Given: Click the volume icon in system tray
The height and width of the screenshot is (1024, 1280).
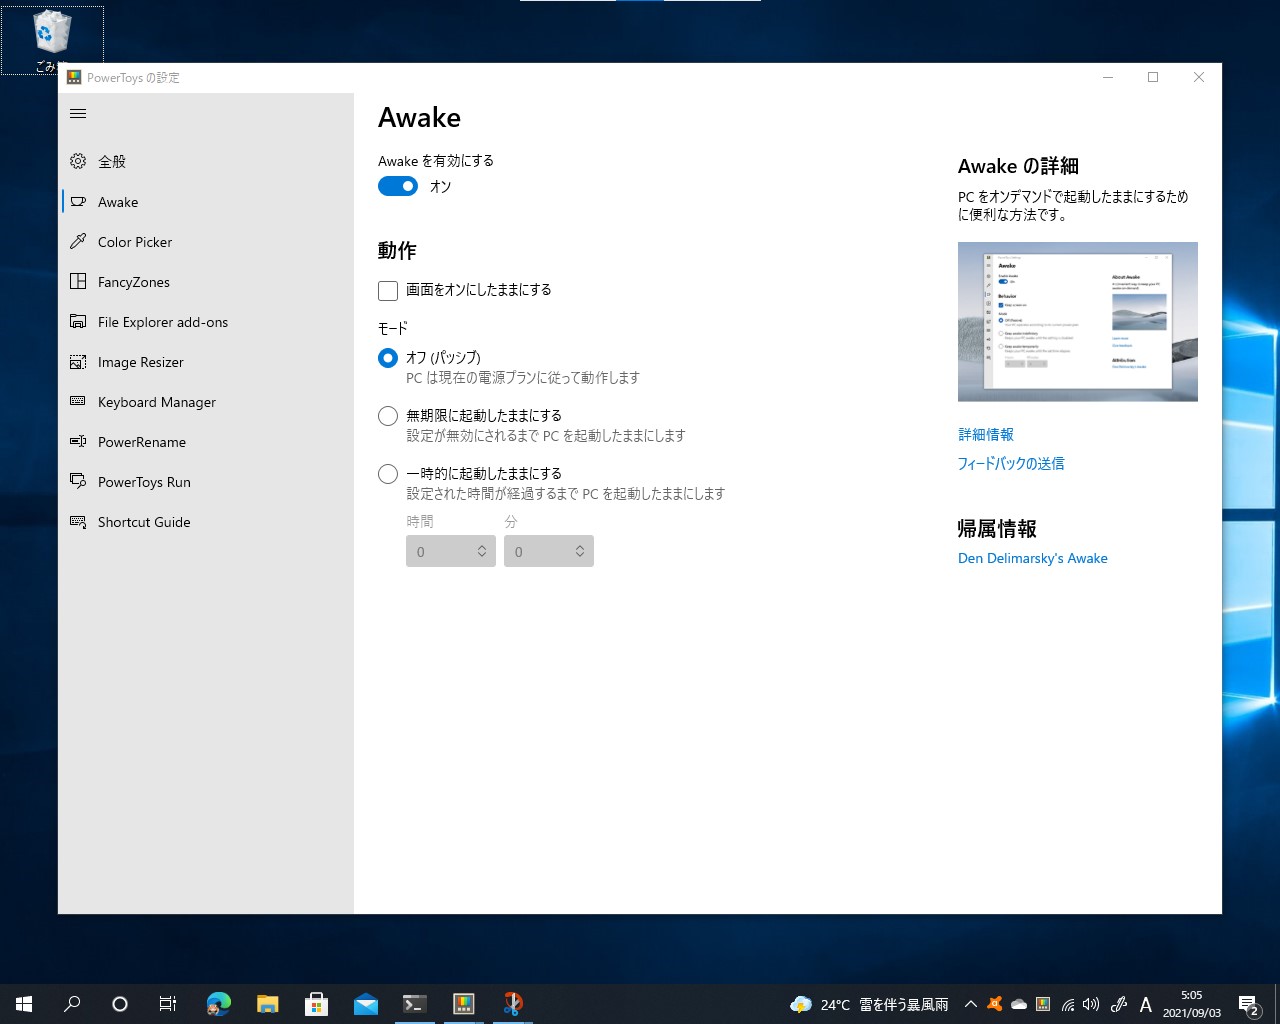Looking at the screenshot, I should click(x=1091, y=1004).
